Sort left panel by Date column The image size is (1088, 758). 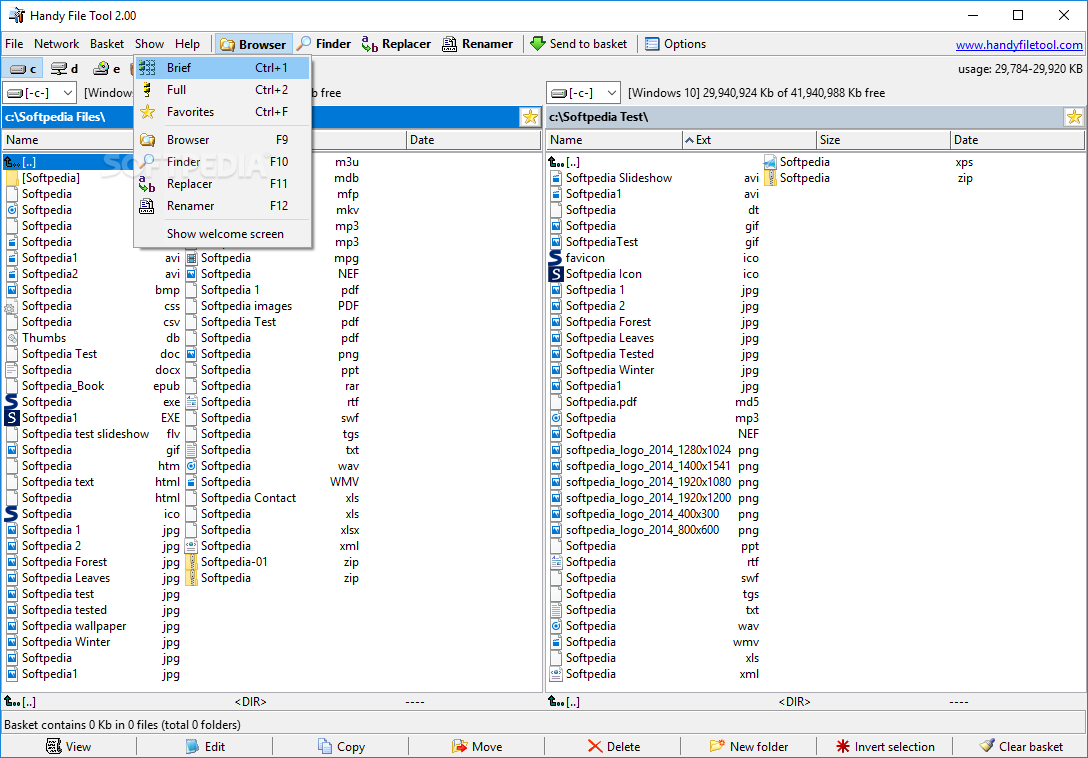coord(473,140)
